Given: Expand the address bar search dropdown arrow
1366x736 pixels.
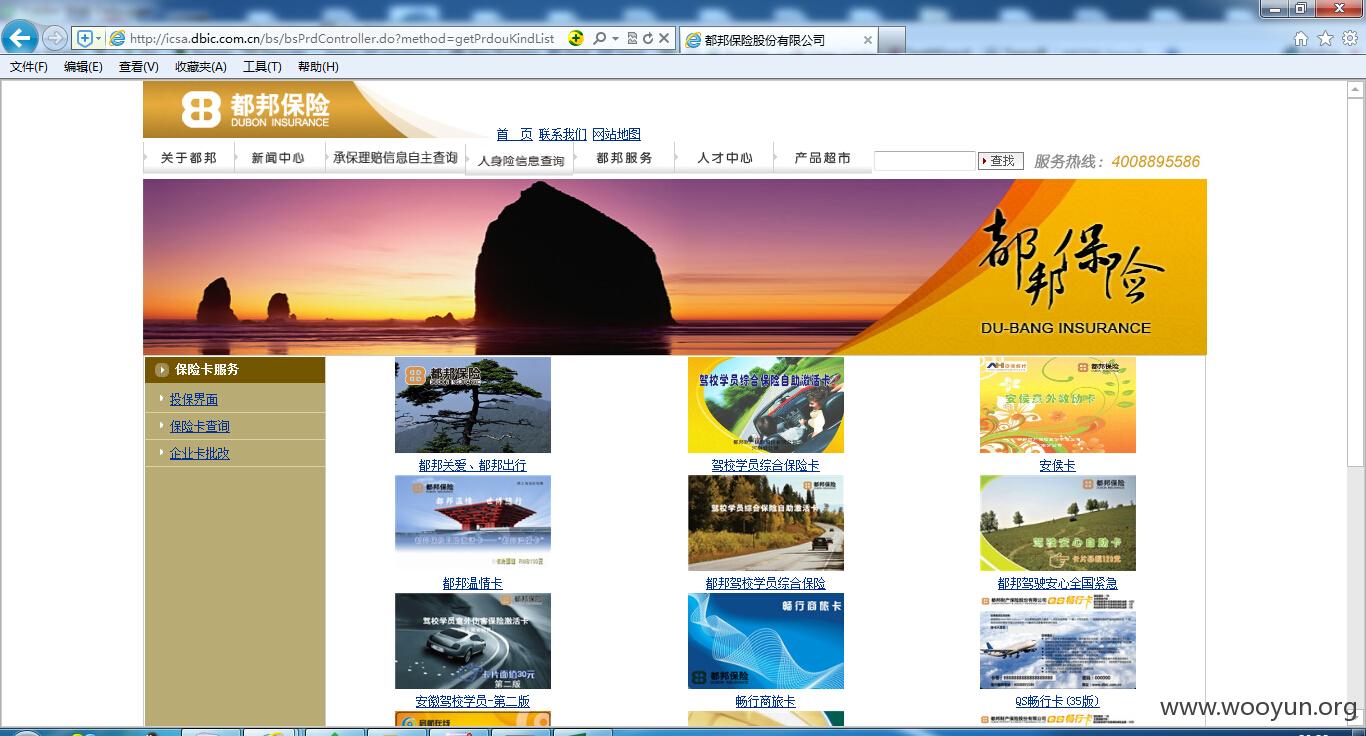Looking at the screenshot, I should click(x=615, y=39).
